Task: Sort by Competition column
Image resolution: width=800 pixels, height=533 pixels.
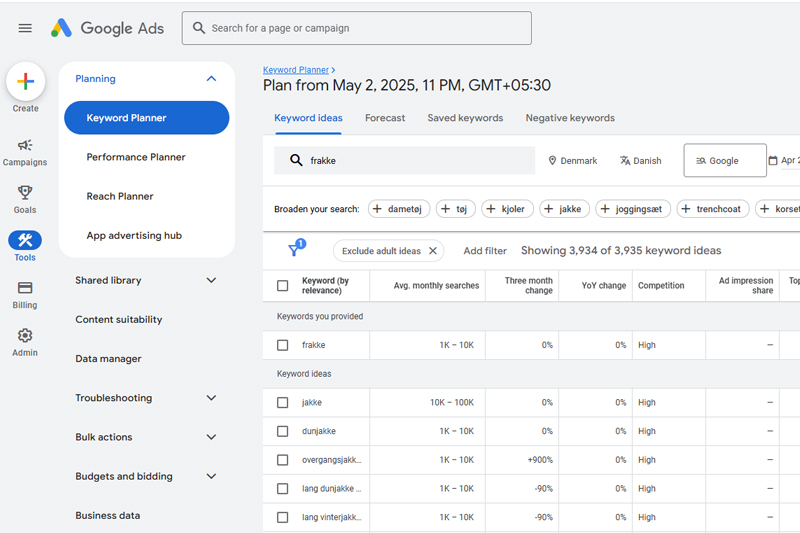Action: coord(661,286)
